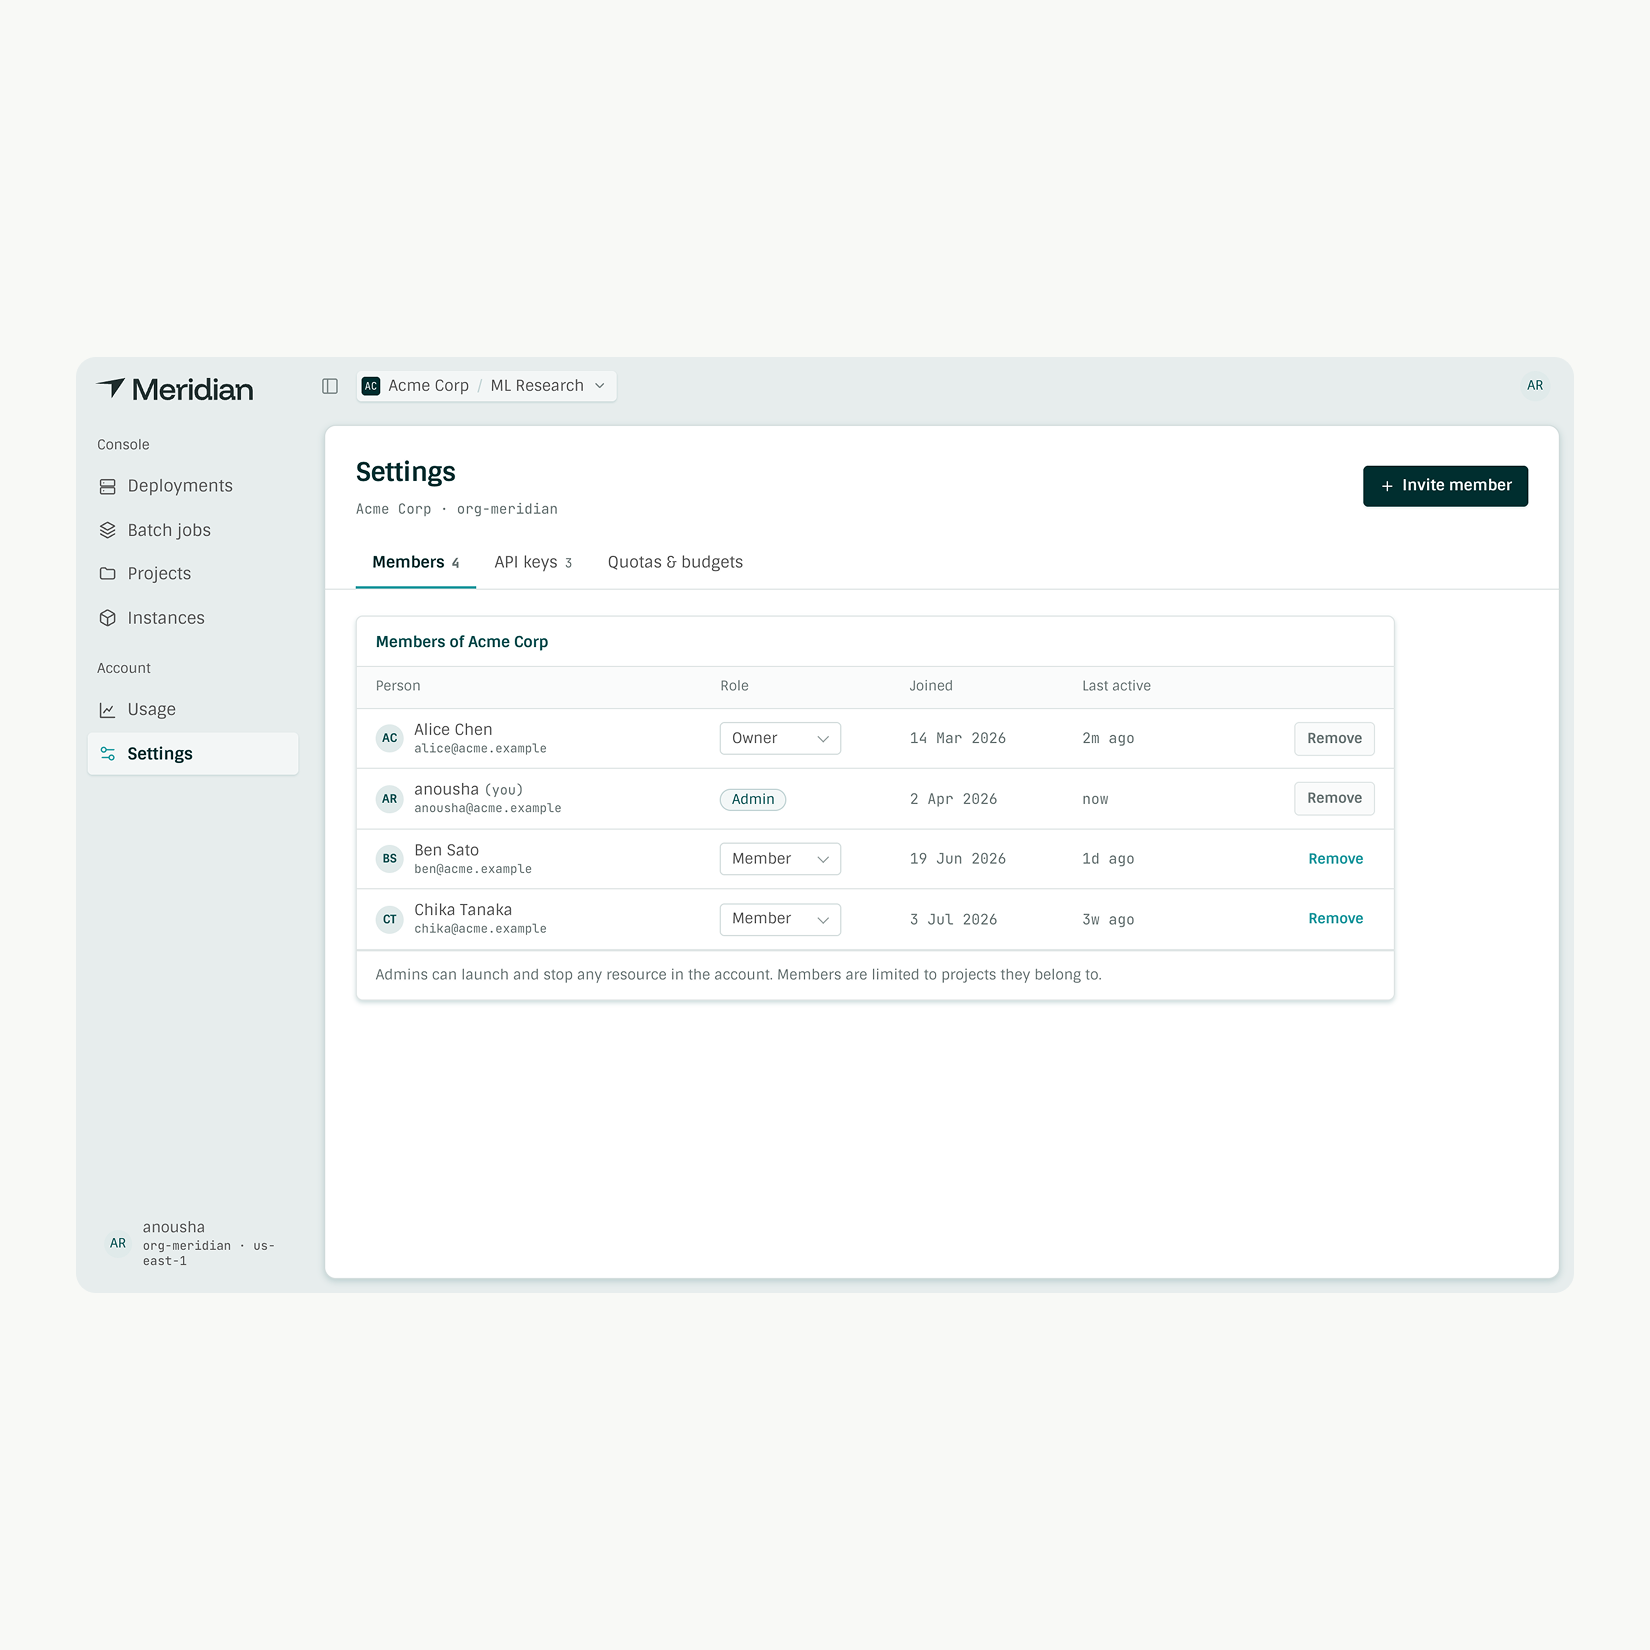Image resolution: width=1650 pixels, height=1650 pixels.
Task: Click the Joined column header
Action: (931, 686)
